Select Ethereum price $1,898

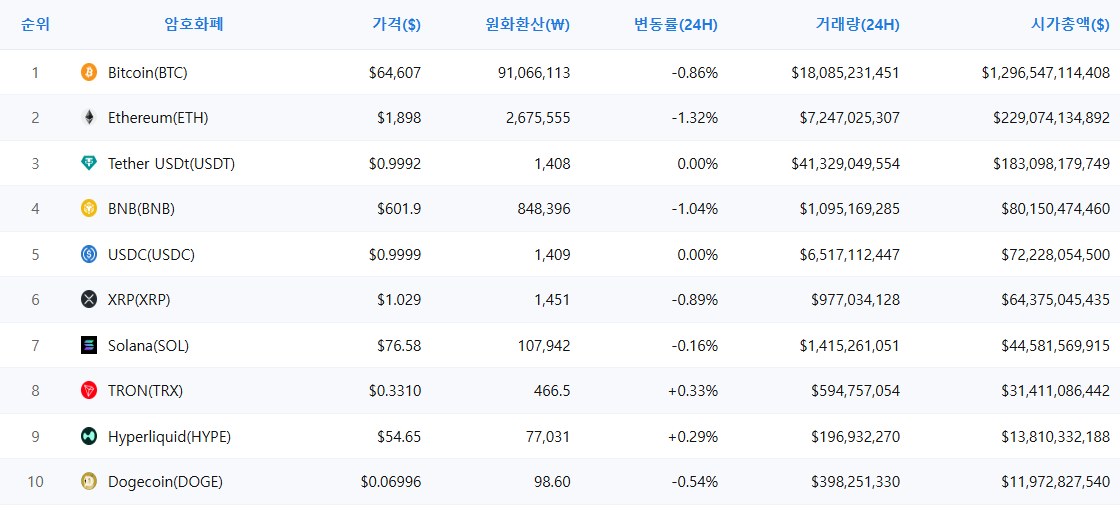399,118
